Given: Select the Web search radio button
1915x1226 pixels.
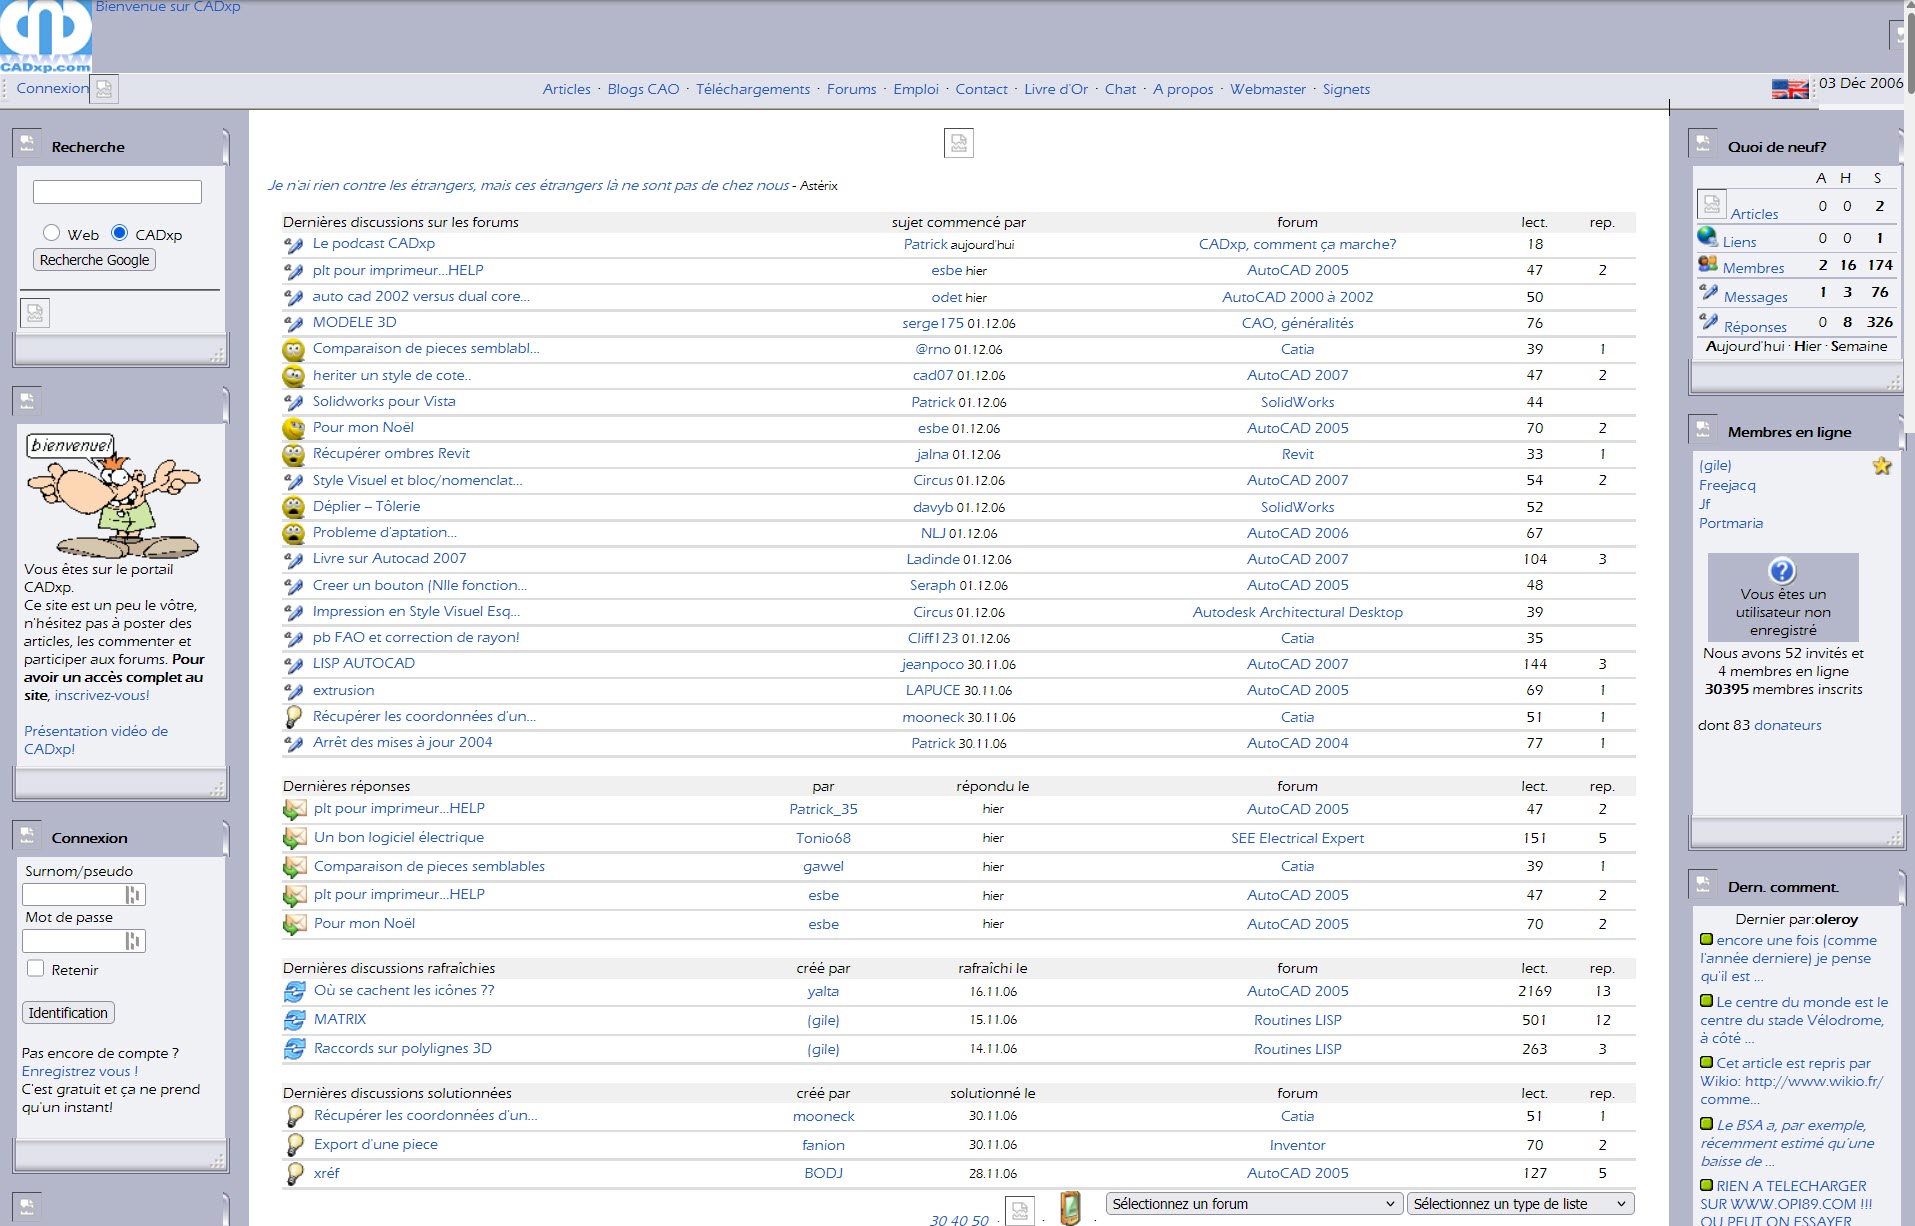Looking at the screenshot, I should point(51,233).
